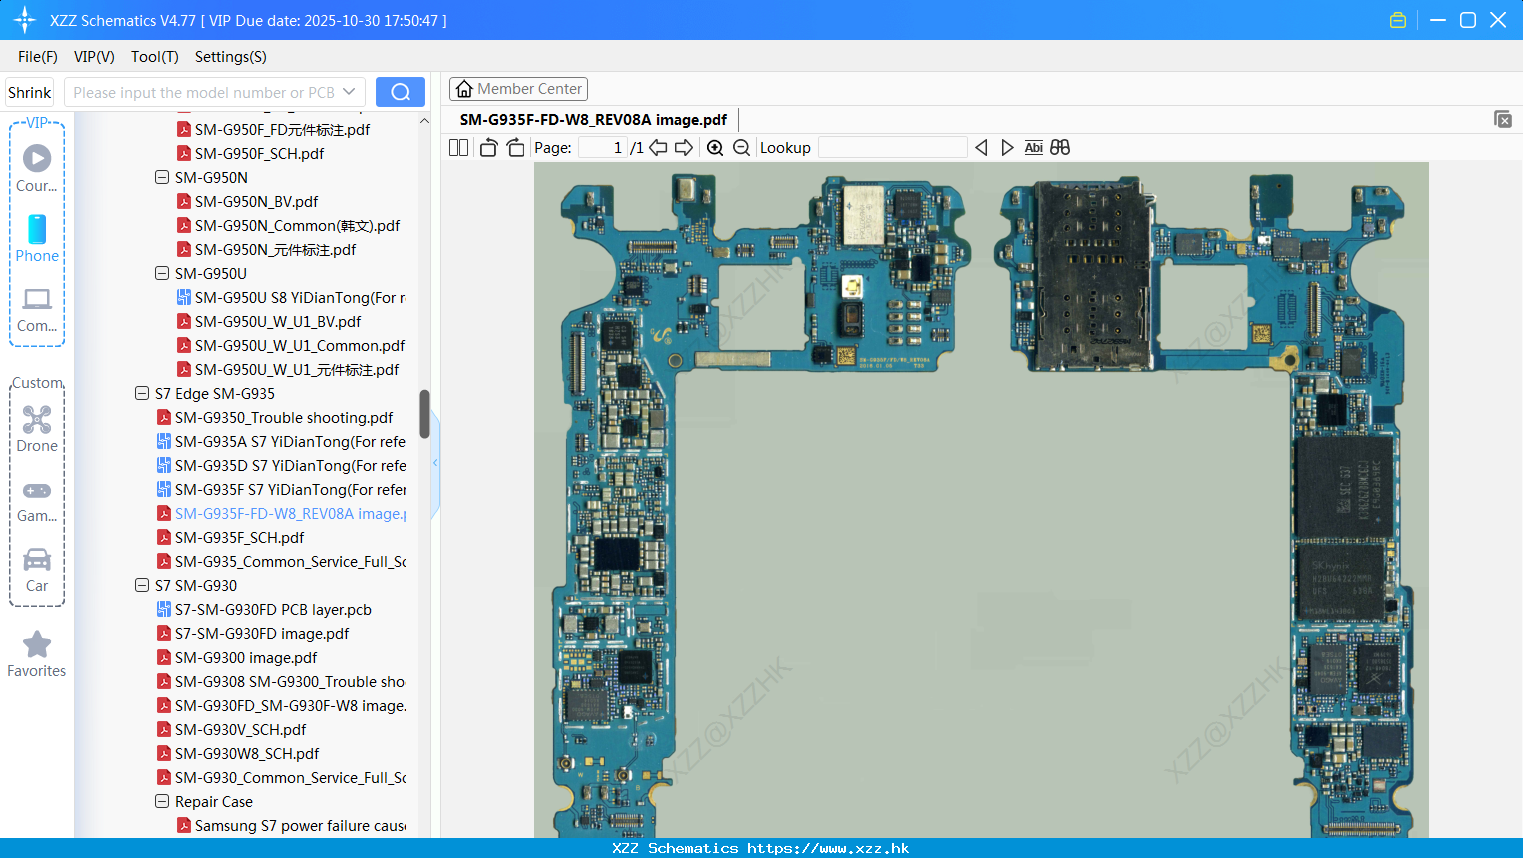Collapse the Repair Case folder
Screen dimensions: 1523x858
point(162,801)
